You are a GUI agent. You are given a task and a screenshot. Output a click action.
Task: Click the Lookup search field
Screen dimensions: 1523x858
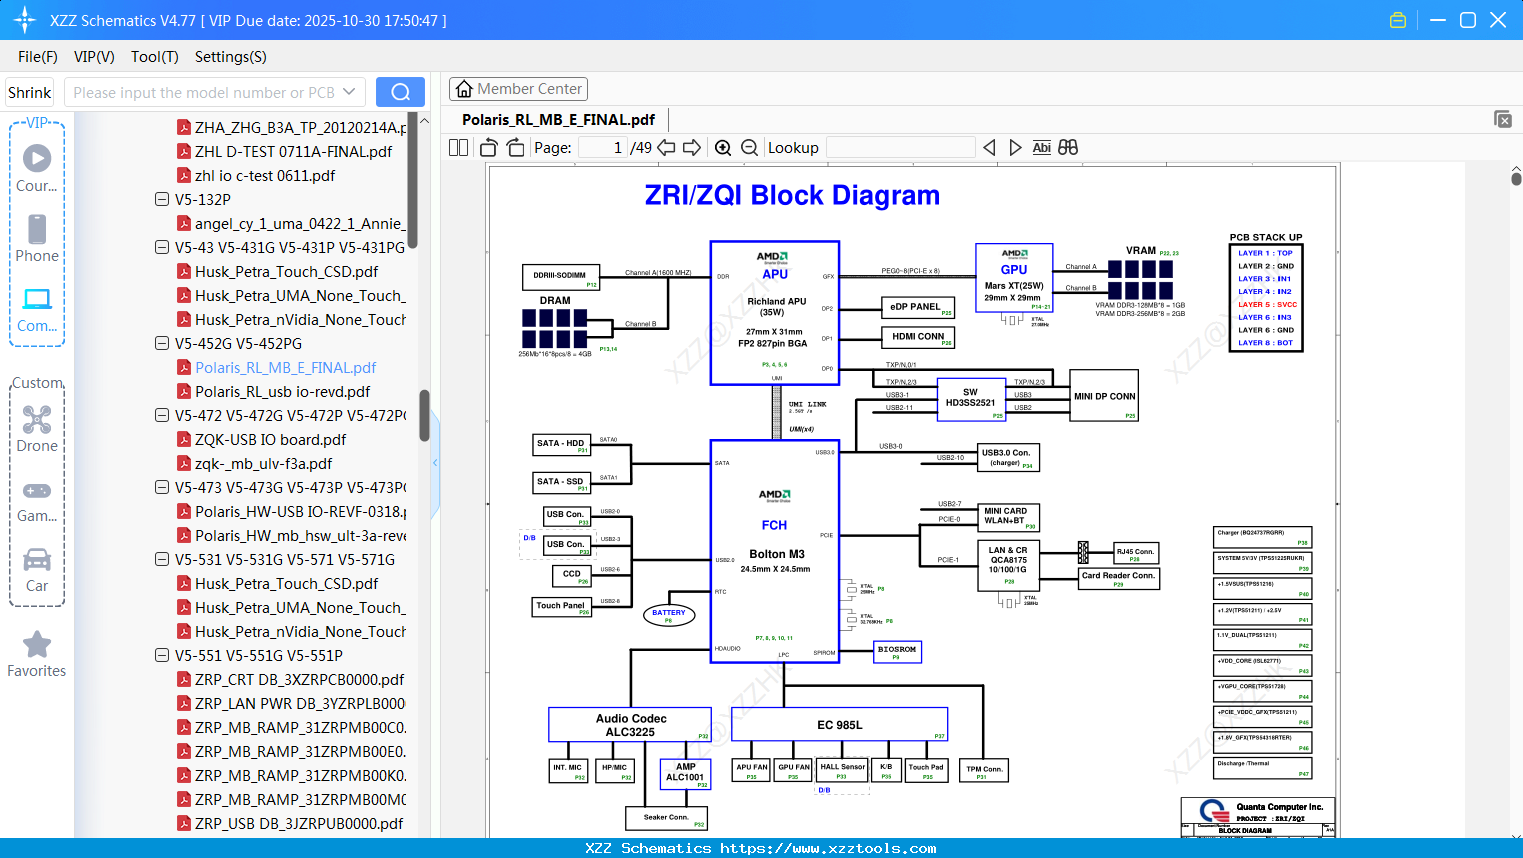click(901, 147)
